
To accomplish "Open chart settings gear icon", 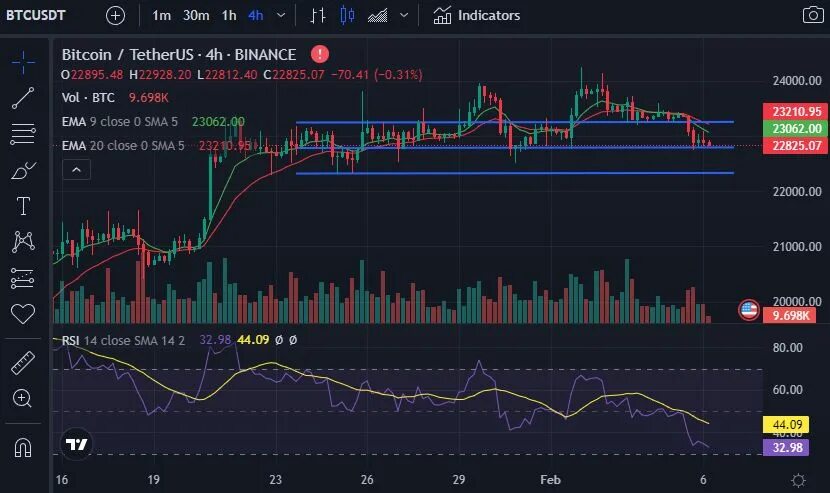I will [798, 480].
